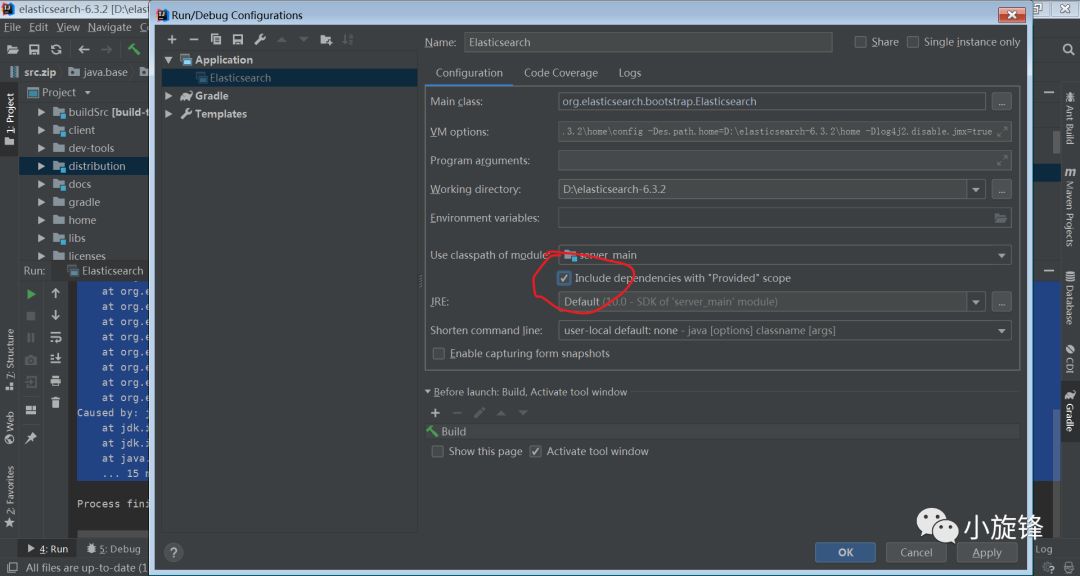
Task: Navigate back arrow in main toolbar
Action: pyautogui.click(x=83, y=50)
